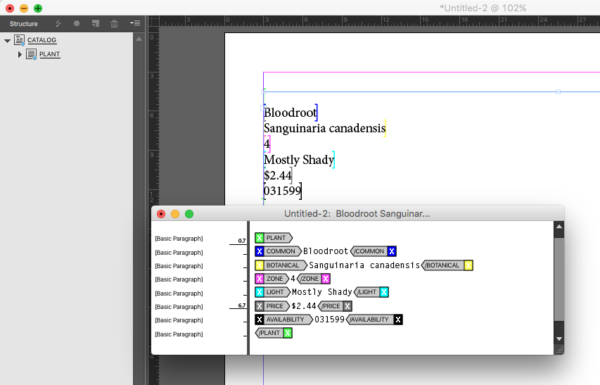Click 'Sanguinaria canadensis' text in the Story Editor
This screenshot has width=600, height=385.
tap(364, 265)
